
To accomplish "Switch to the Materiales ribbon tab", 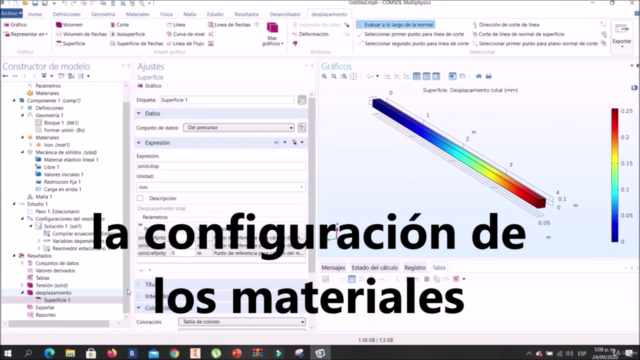I will pyautogui.click(x=138, y=14).
